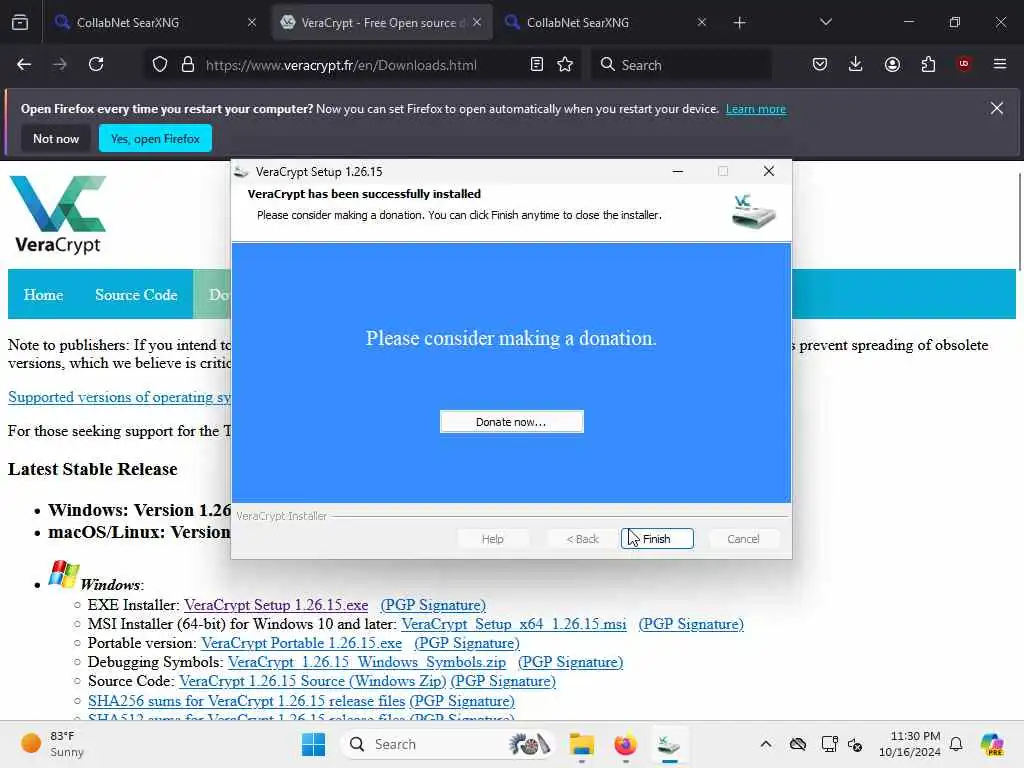The height and width of the screenshot is (768, 1024).
Task: Open Copilot icon in taskbar
Action: click(x=992, y=744)
